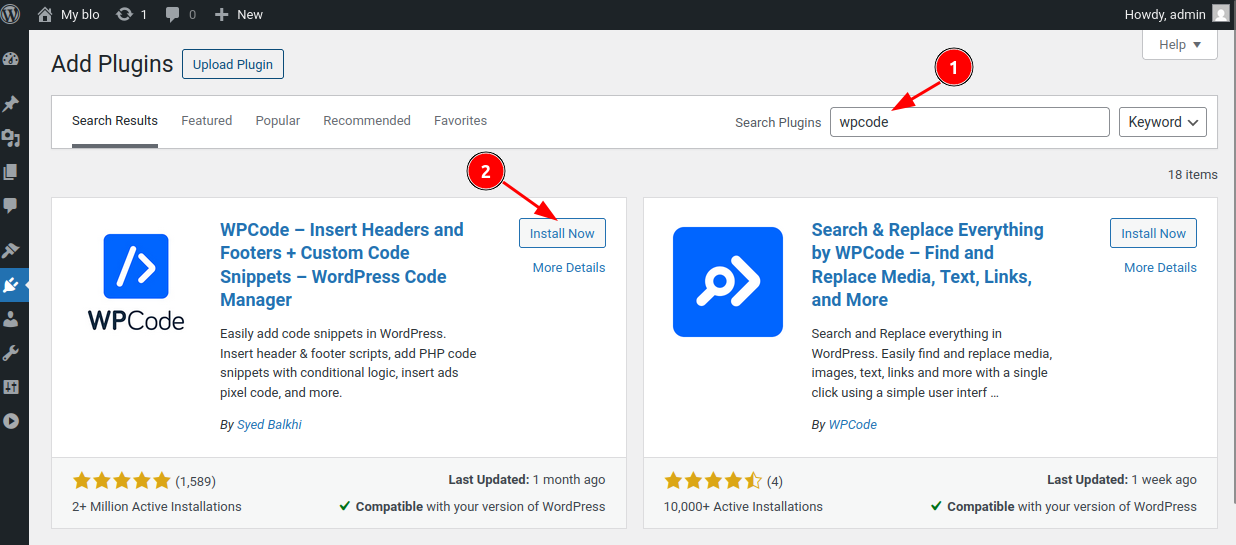Open Posts via sidebar pushpin icon
Screen dimensions: 1236x545
[x=11, y=104]
